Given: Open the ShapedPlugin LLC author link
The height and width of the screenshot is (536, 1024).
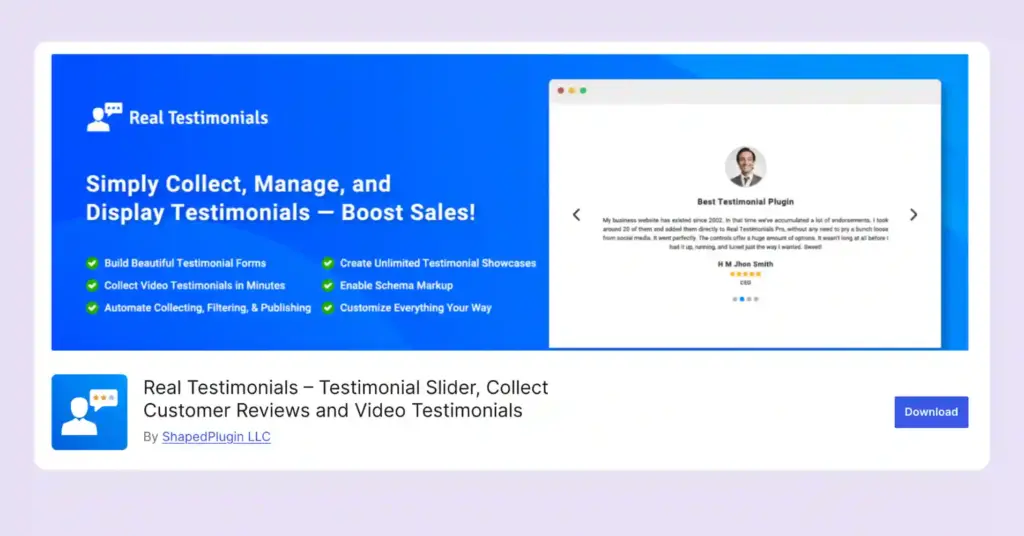Looking at the screenshot, I should (216, 437).
